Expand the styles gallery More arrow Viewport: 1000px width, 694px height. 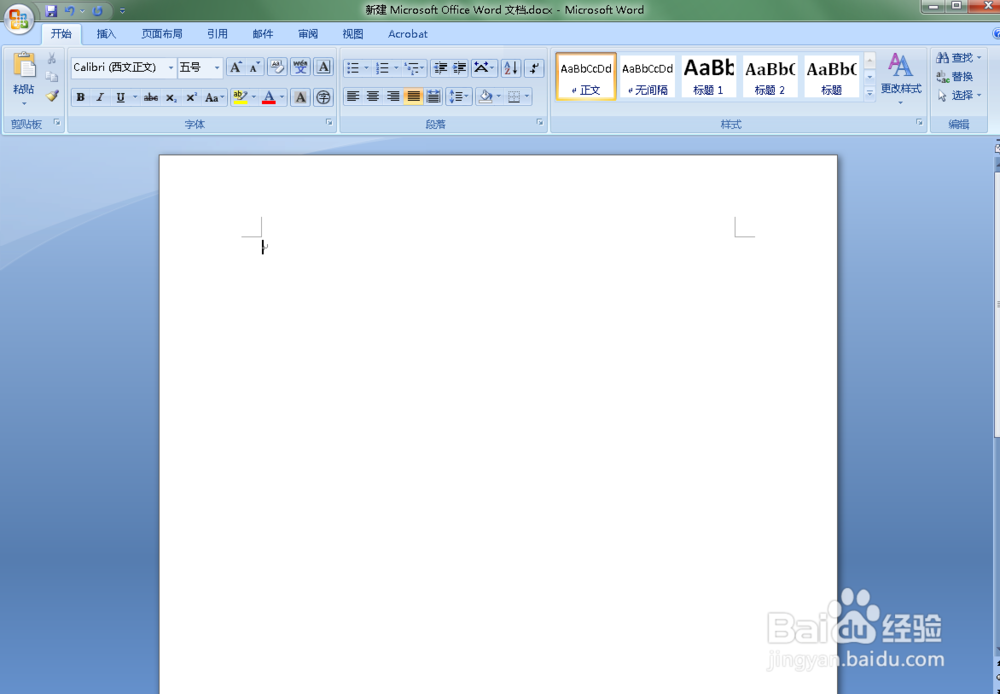tap(869, 92)
